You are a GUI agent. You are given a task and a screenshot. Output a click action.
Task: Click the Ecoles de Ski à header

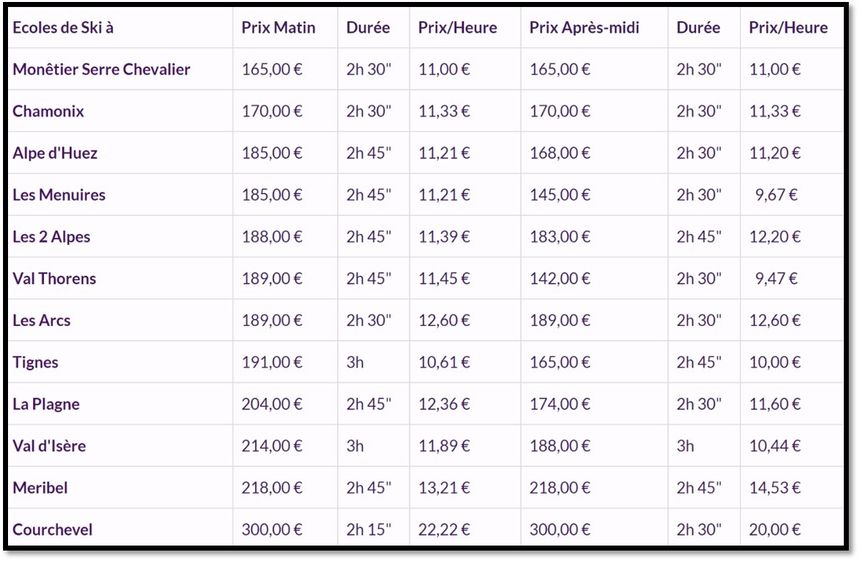[x=63, y=27]
